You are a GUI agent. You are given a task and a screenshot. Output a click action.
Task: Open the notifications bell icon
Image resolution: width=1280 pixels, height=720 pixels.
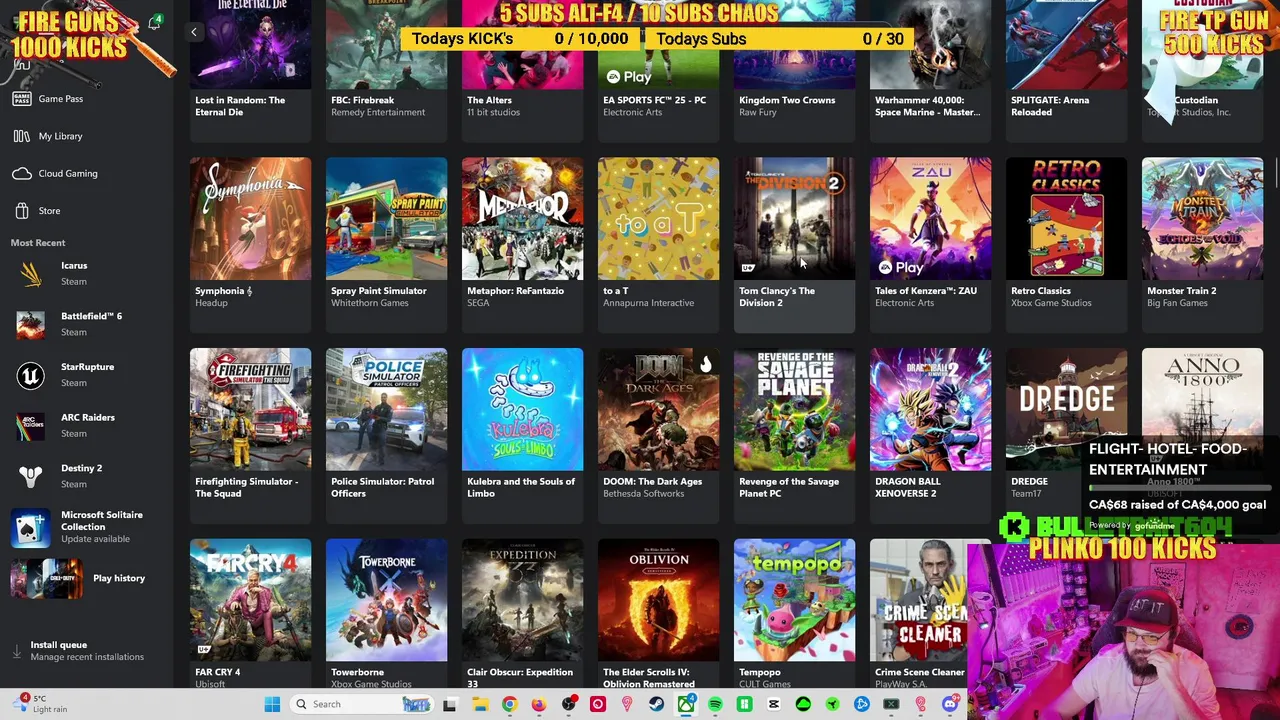[155, 22]
